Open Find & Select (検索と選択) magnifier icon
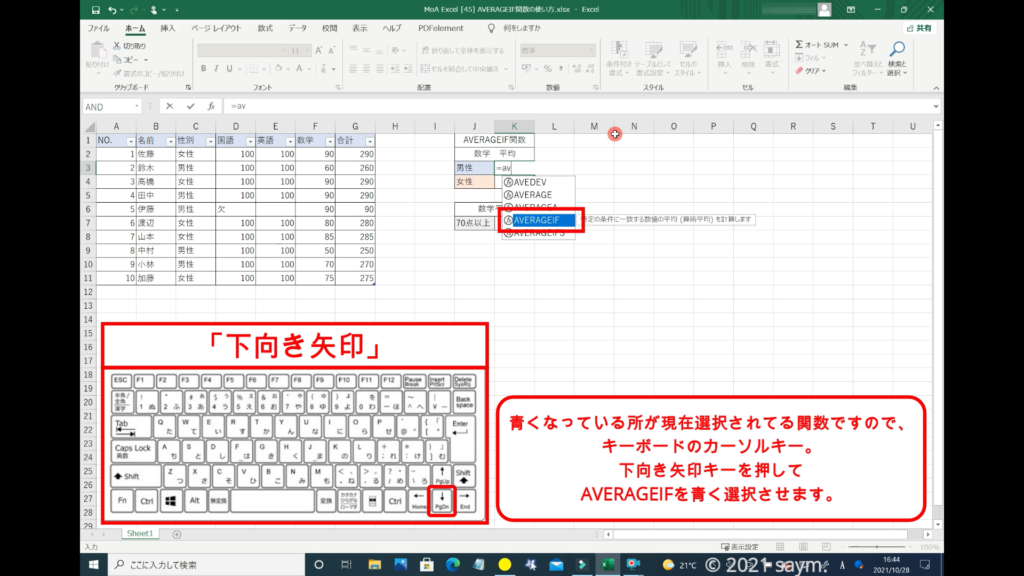Screen dimensions: 1024x576 click(x=896, y=52)
